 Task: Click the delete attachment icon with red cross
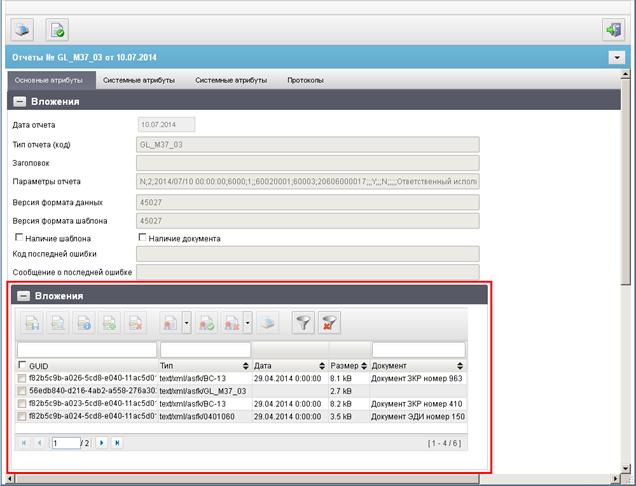(135, 323)
